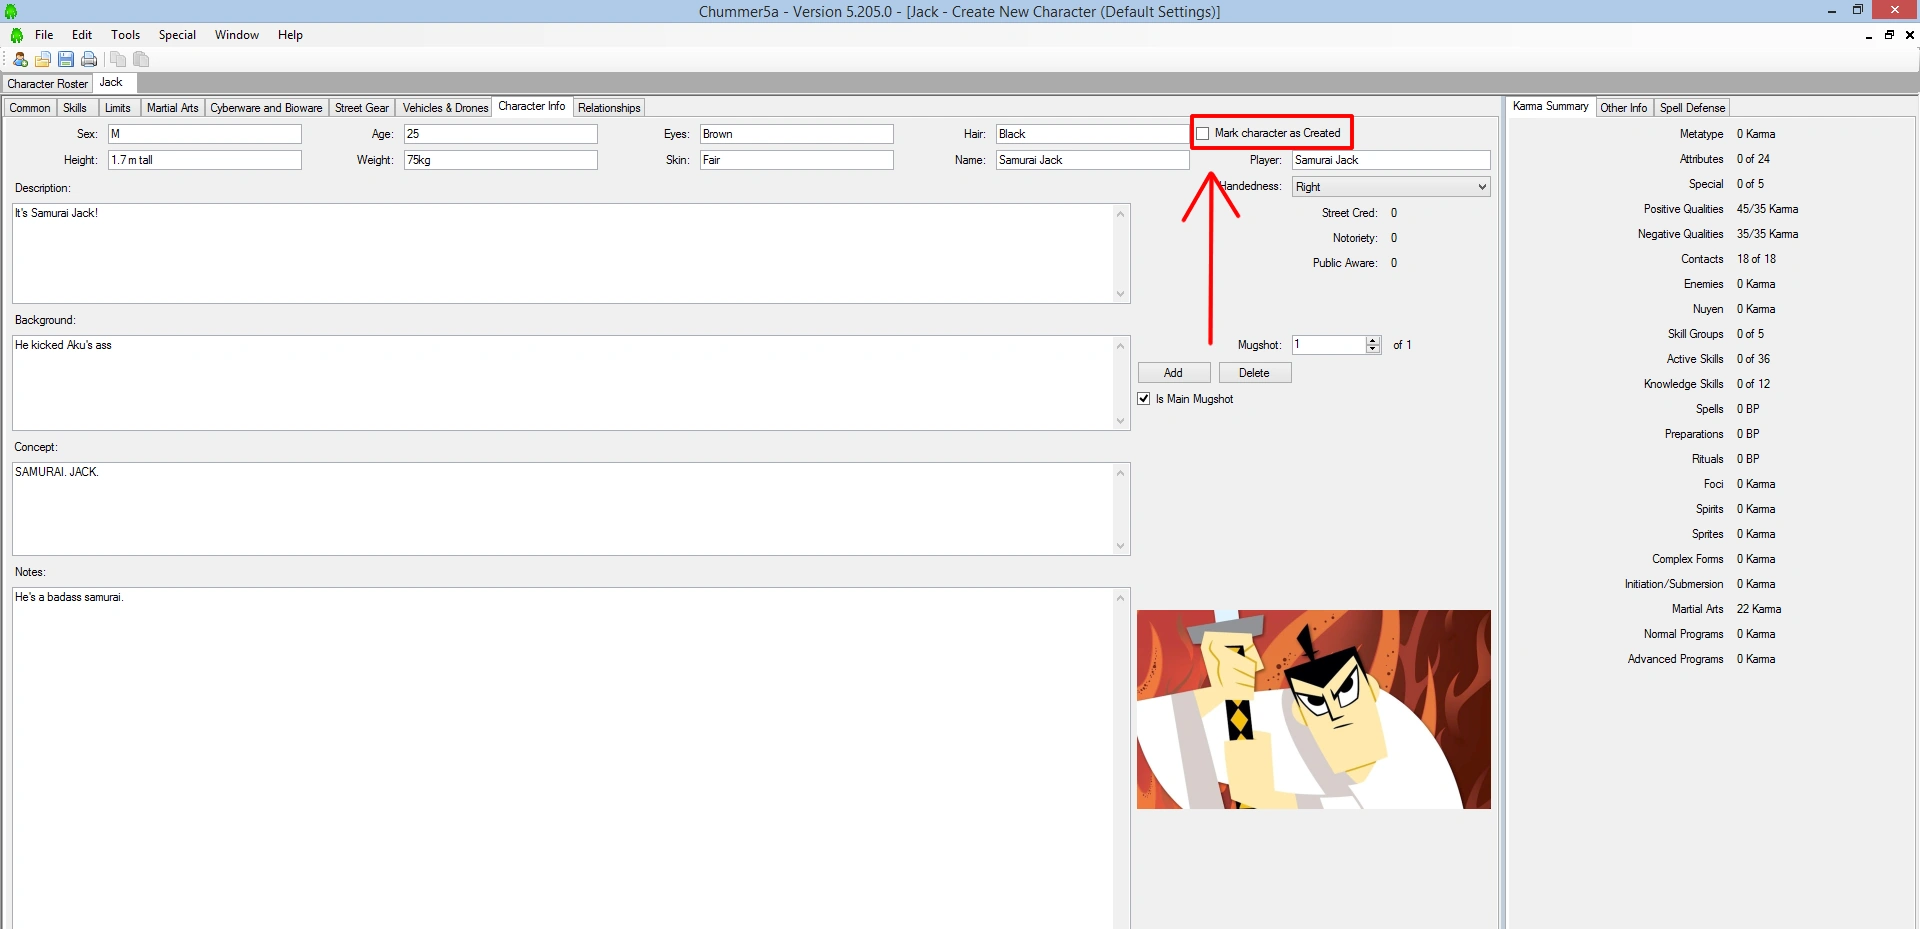Open the Tools menu
Screen dimensions: 1920x929
click(126, 35)
